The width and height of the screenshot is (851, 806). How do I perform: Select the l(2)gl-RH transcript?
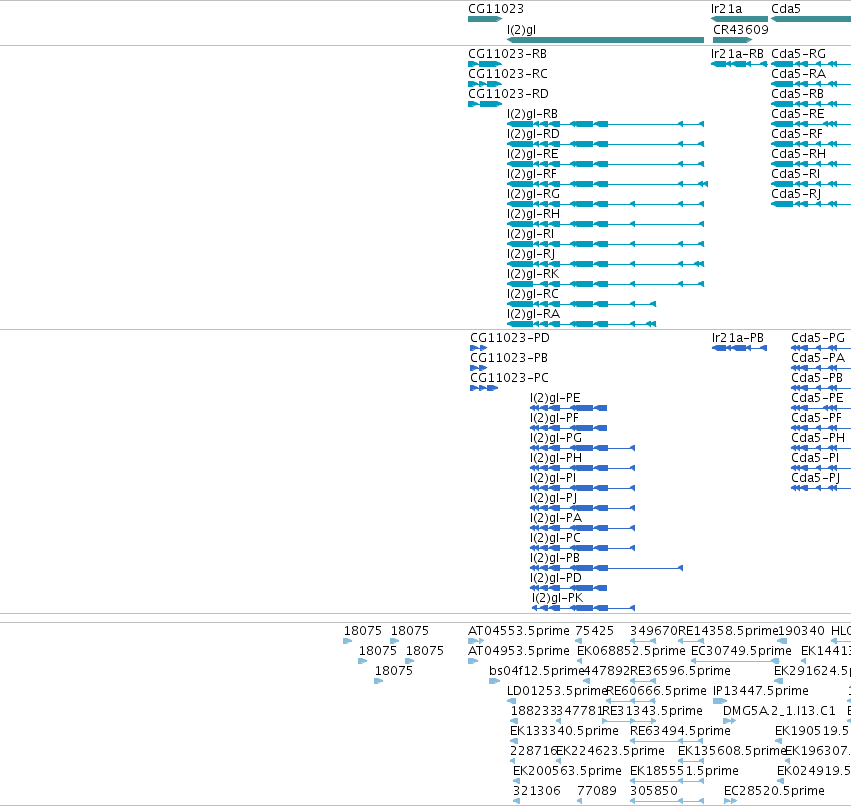[533, 214]
